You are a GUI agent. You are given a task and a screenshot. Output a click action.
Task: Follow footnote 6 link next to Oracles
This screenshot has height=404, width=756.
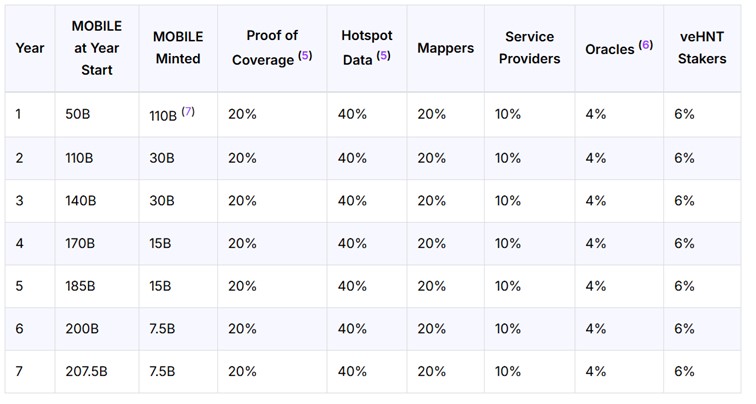[644, 47]
